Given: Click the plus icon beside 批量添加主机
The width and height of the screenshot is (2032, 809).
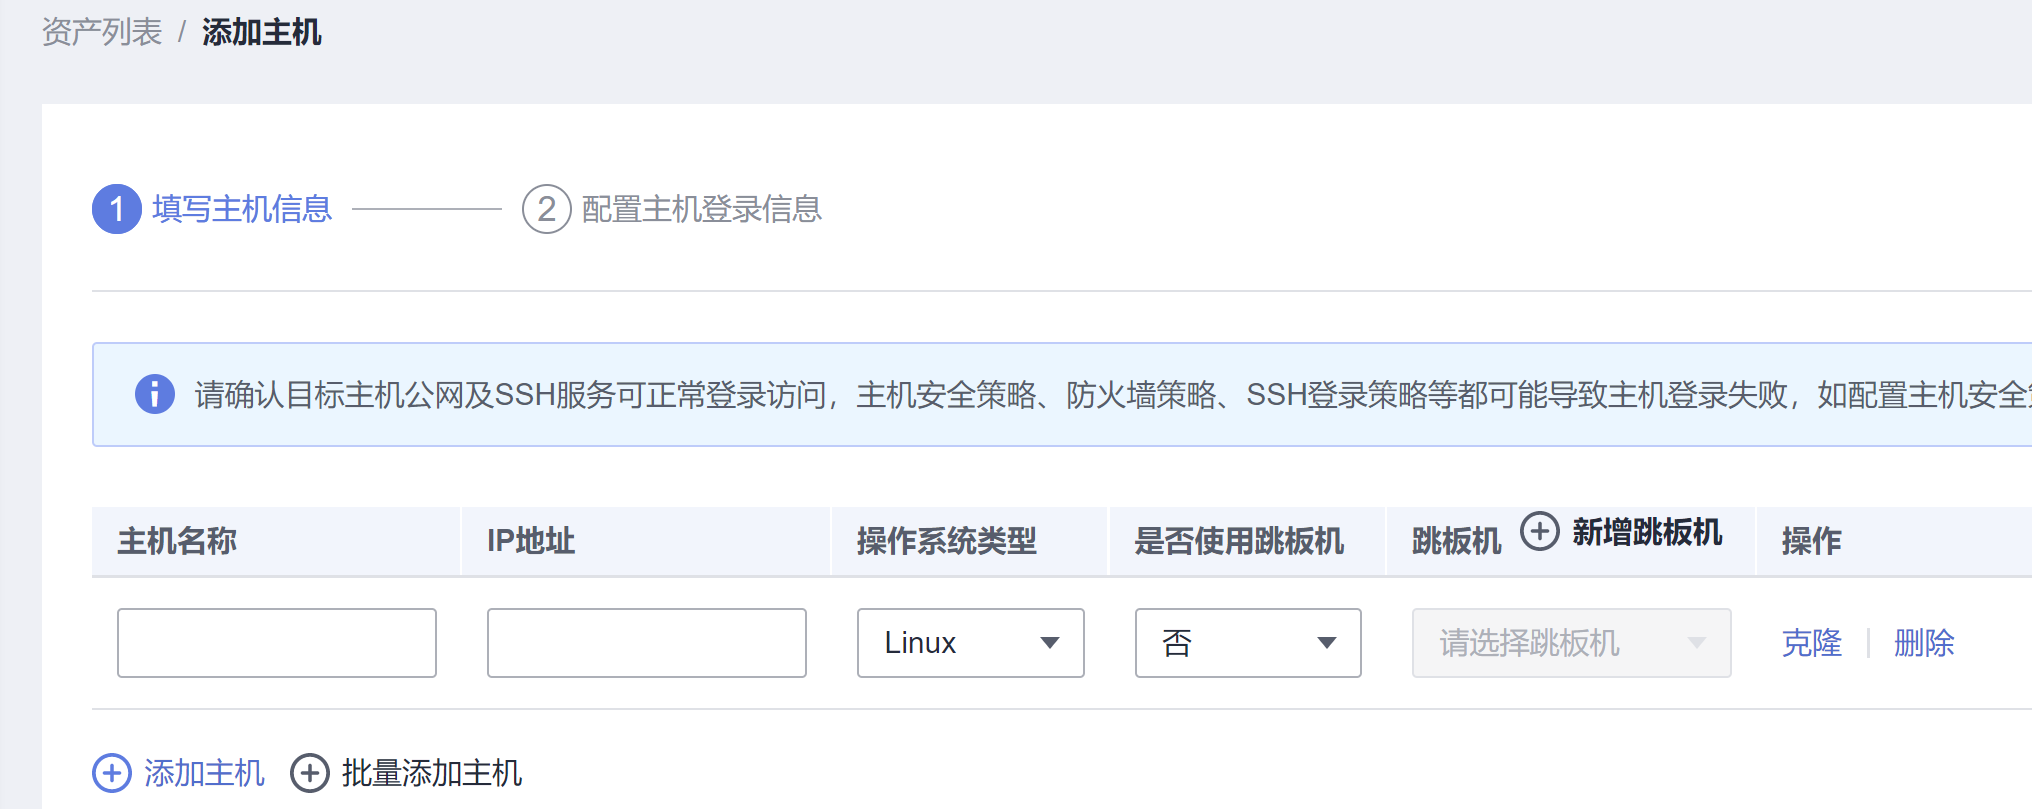Looking at the screenshot, I should (x=310, y=773).
